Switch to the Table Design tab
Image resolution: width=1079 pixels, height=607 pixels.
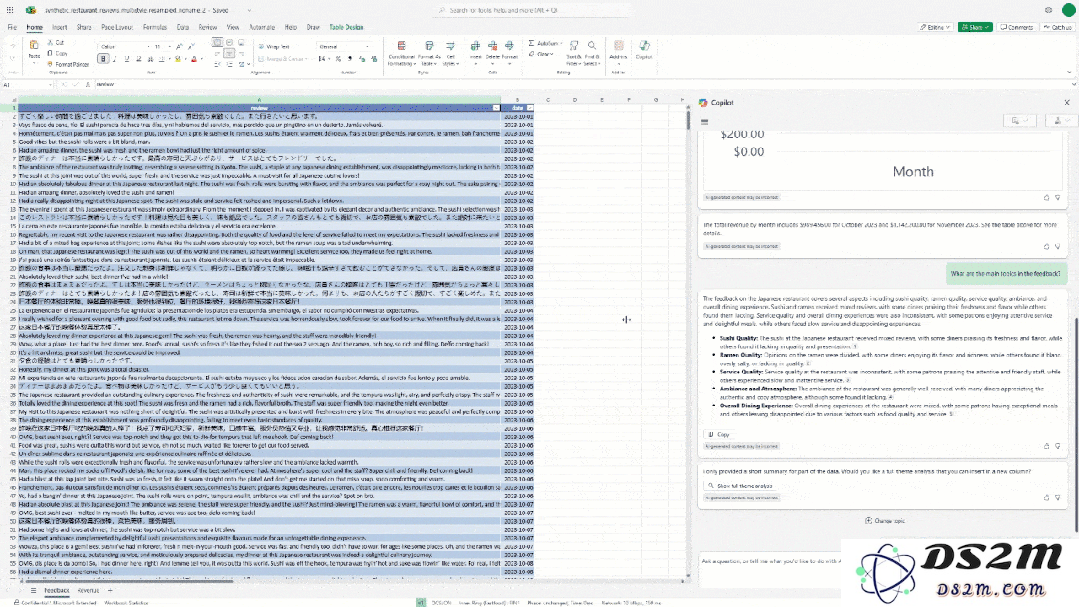coord(346,28)
